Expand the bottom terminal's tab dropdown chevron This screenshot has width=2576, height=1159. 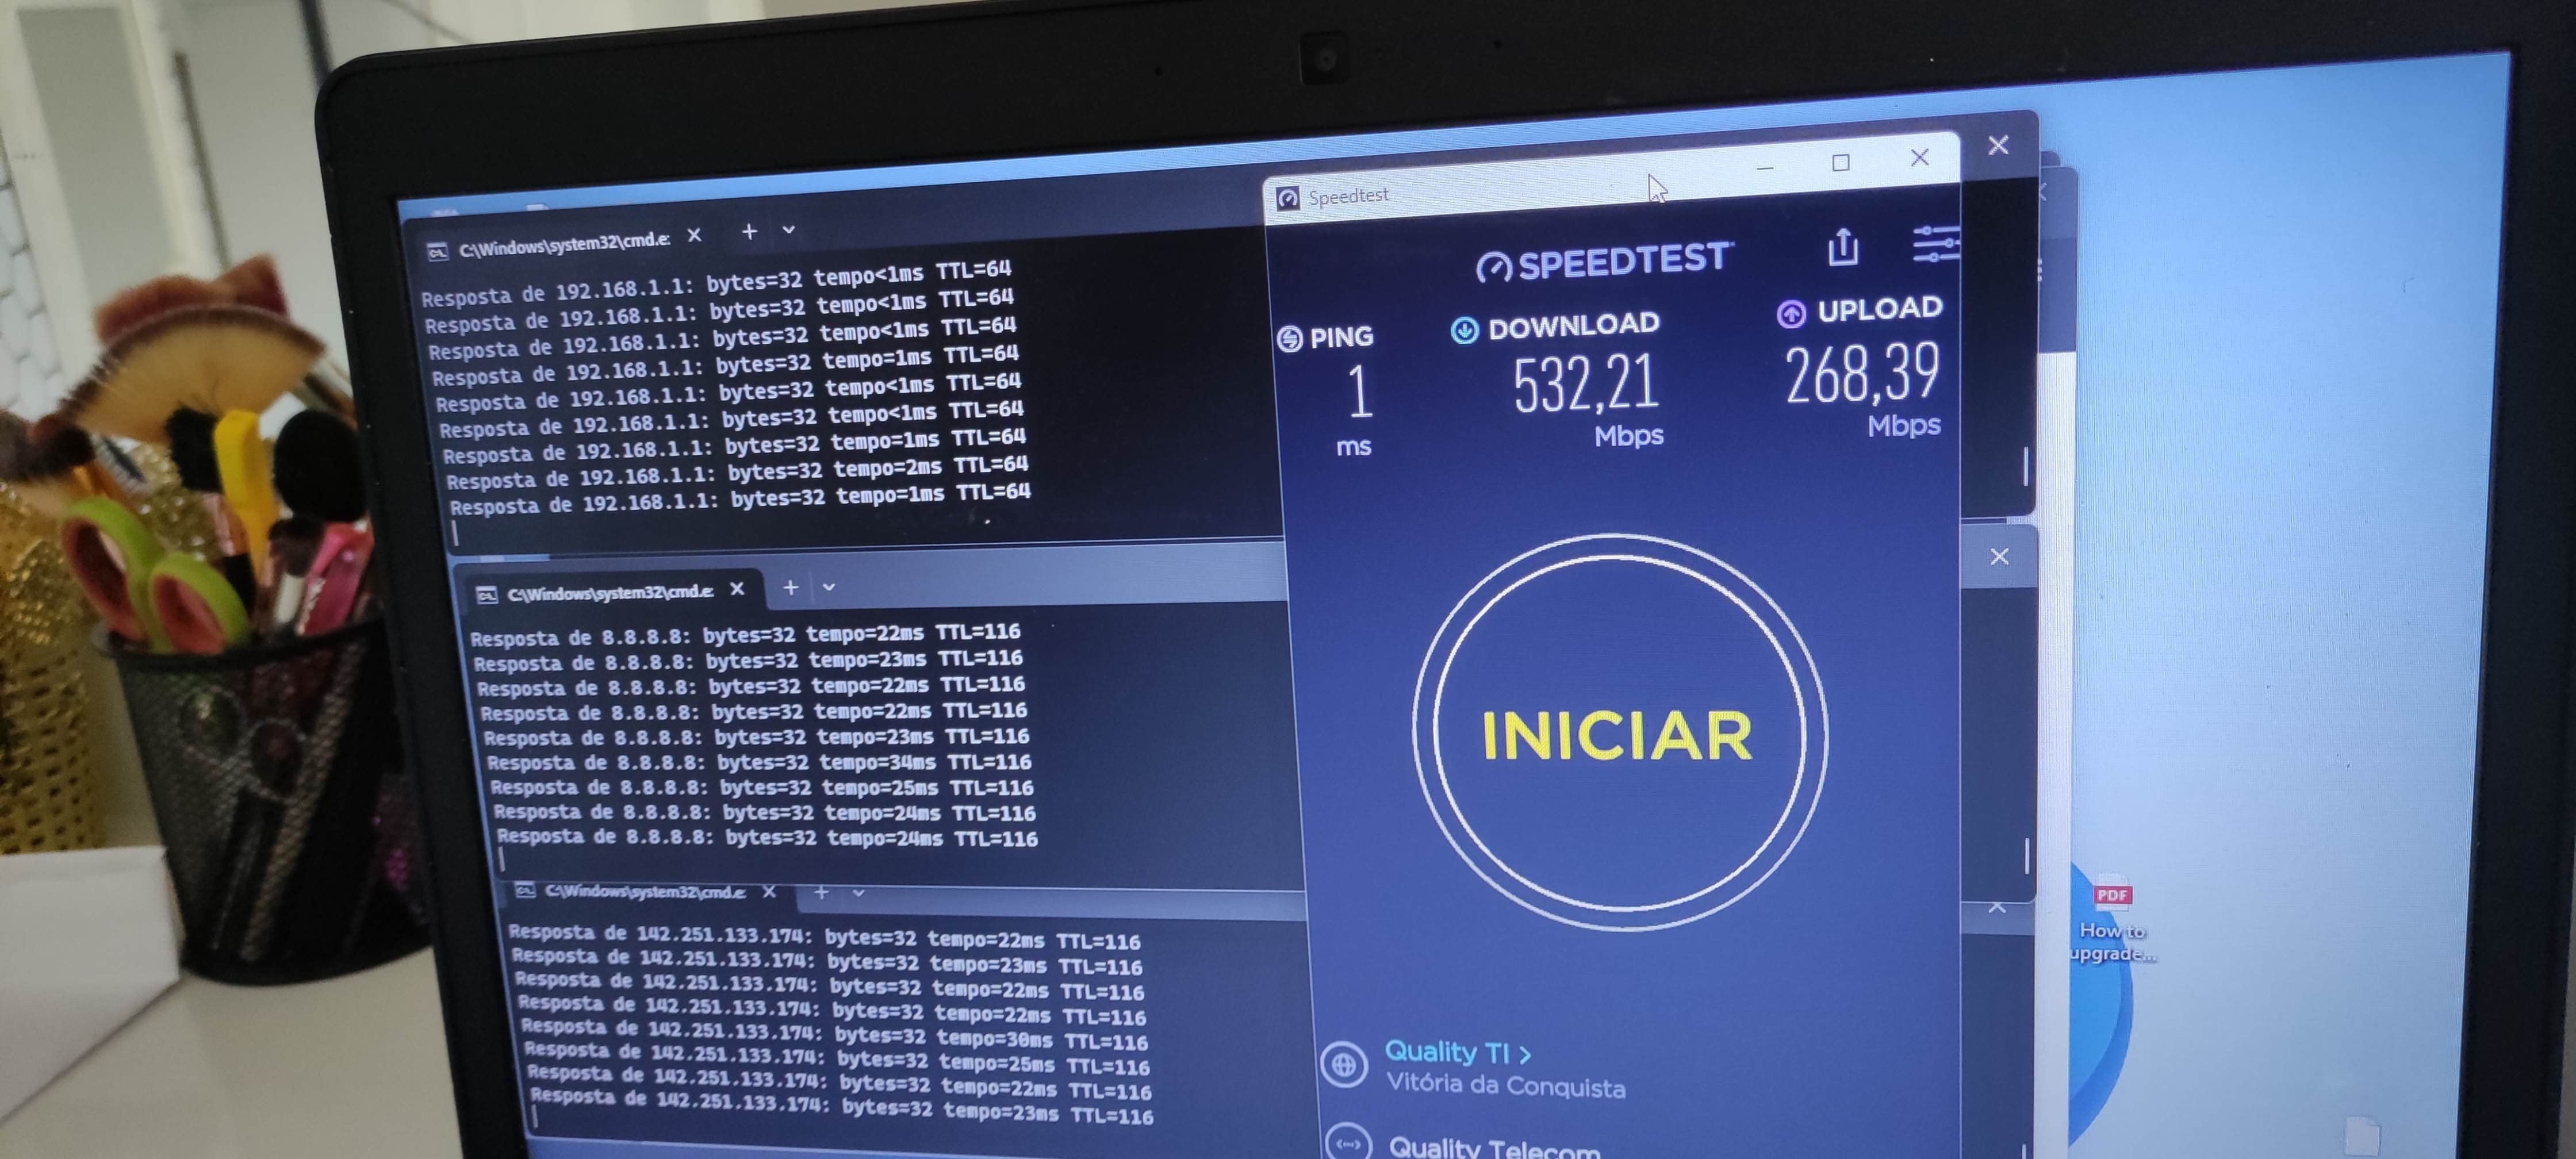point(858,892)
